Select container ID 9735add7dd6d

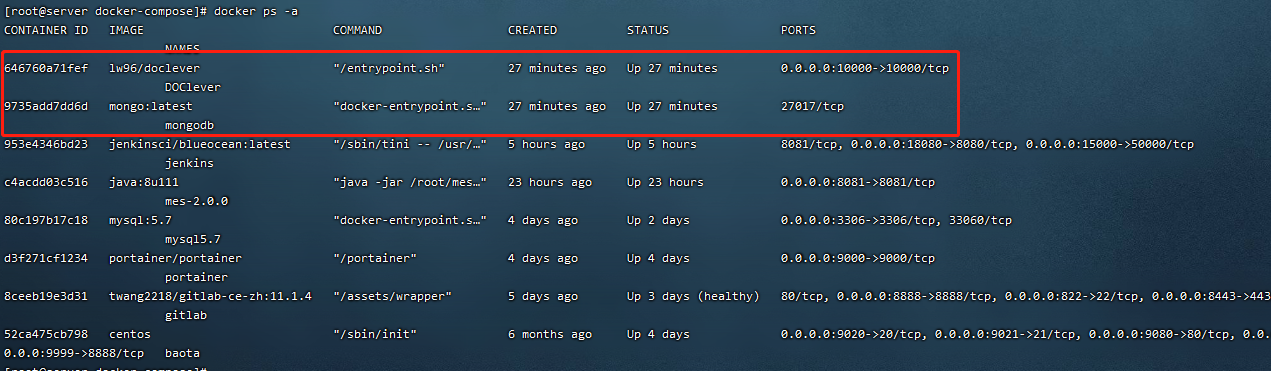click(46, 106)
